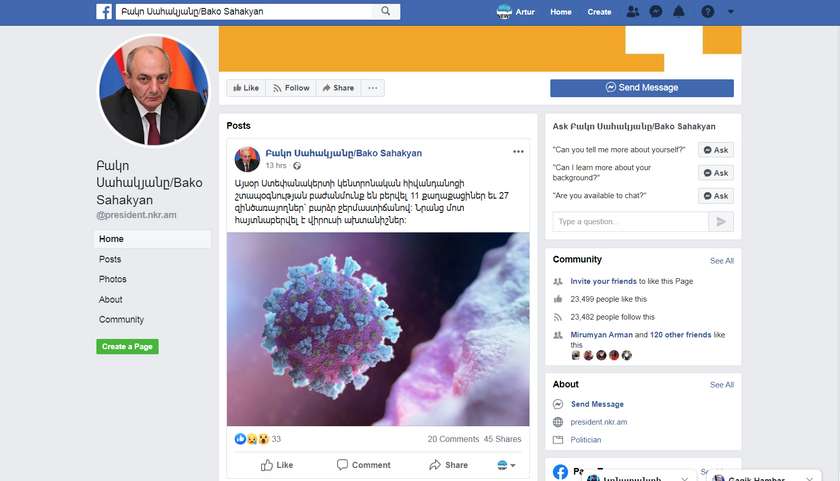Viewport: 840px width, 481px height.
Task: Open friend requests icon
Action: coord(633,12)
